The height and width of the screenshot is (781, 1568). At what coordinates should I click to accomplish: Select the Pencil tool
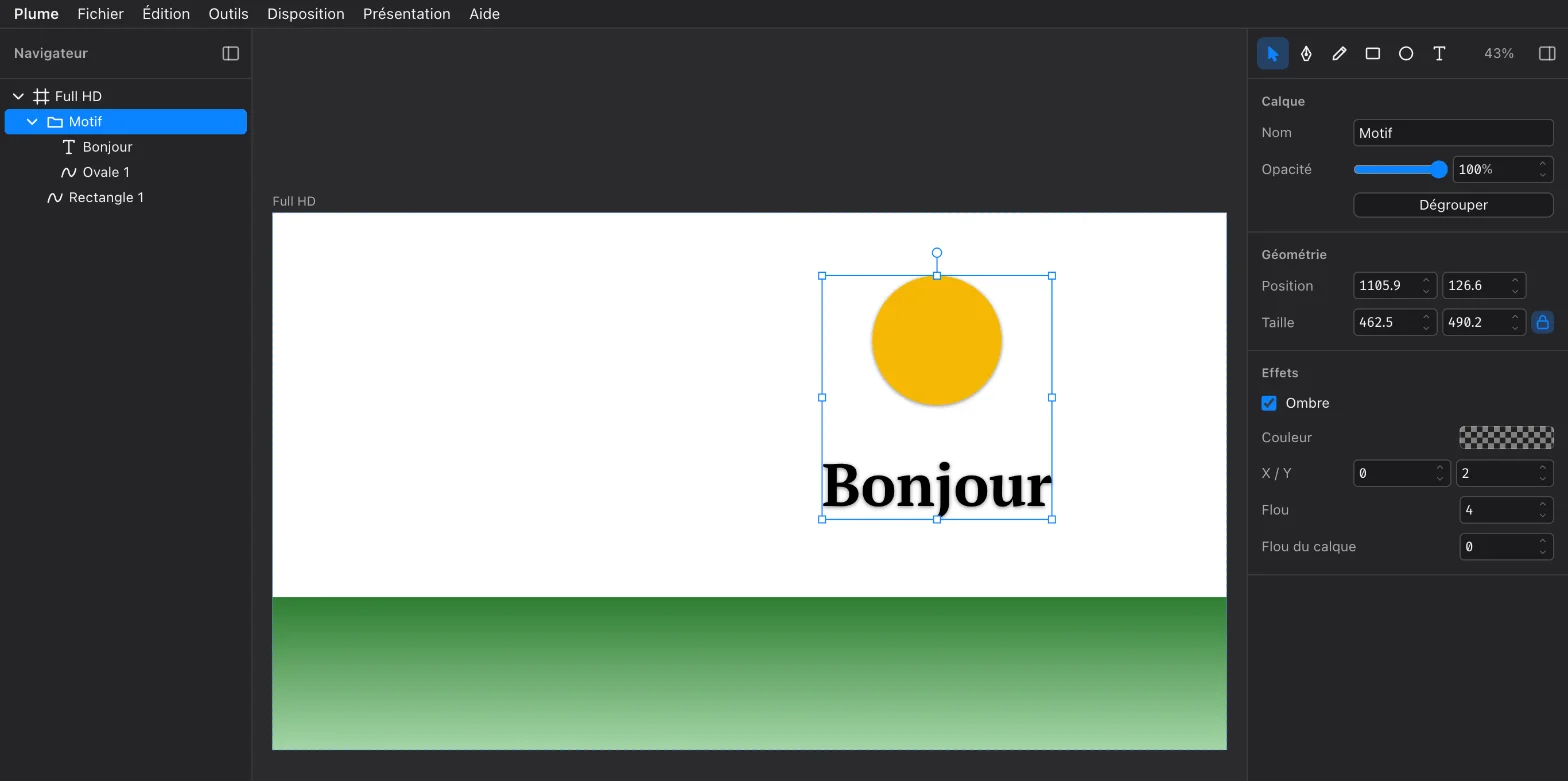(1339, 53)
